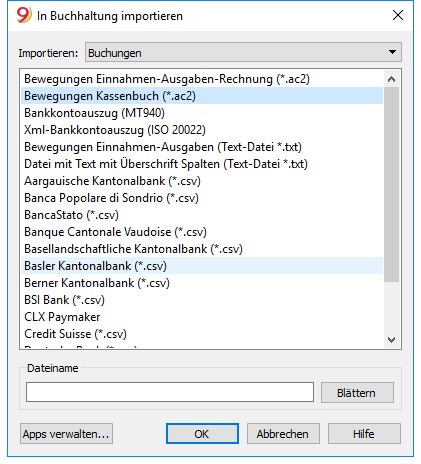Click the list scroll up arrow
The image size is (421, 464).
392,79
